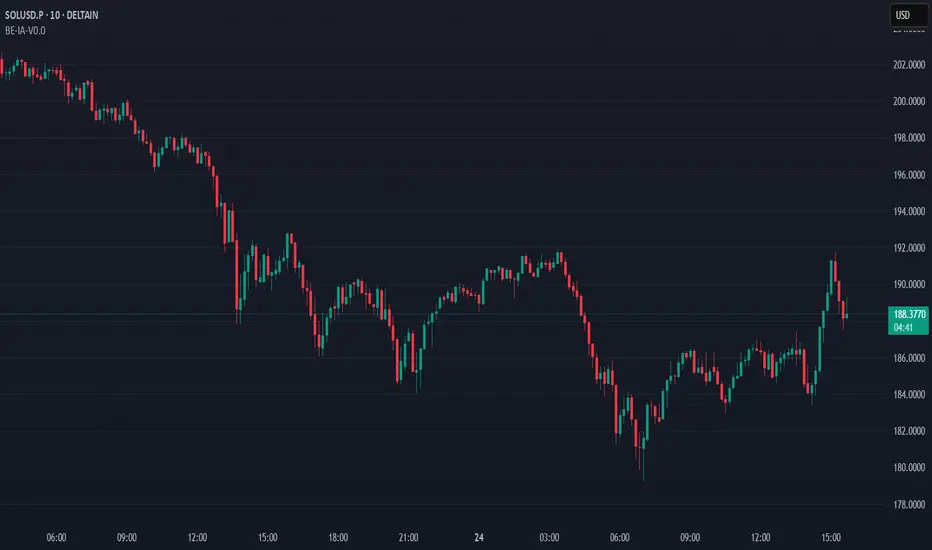
Task: Click the lowest candle wick near 180
Action: coord(643,470)
